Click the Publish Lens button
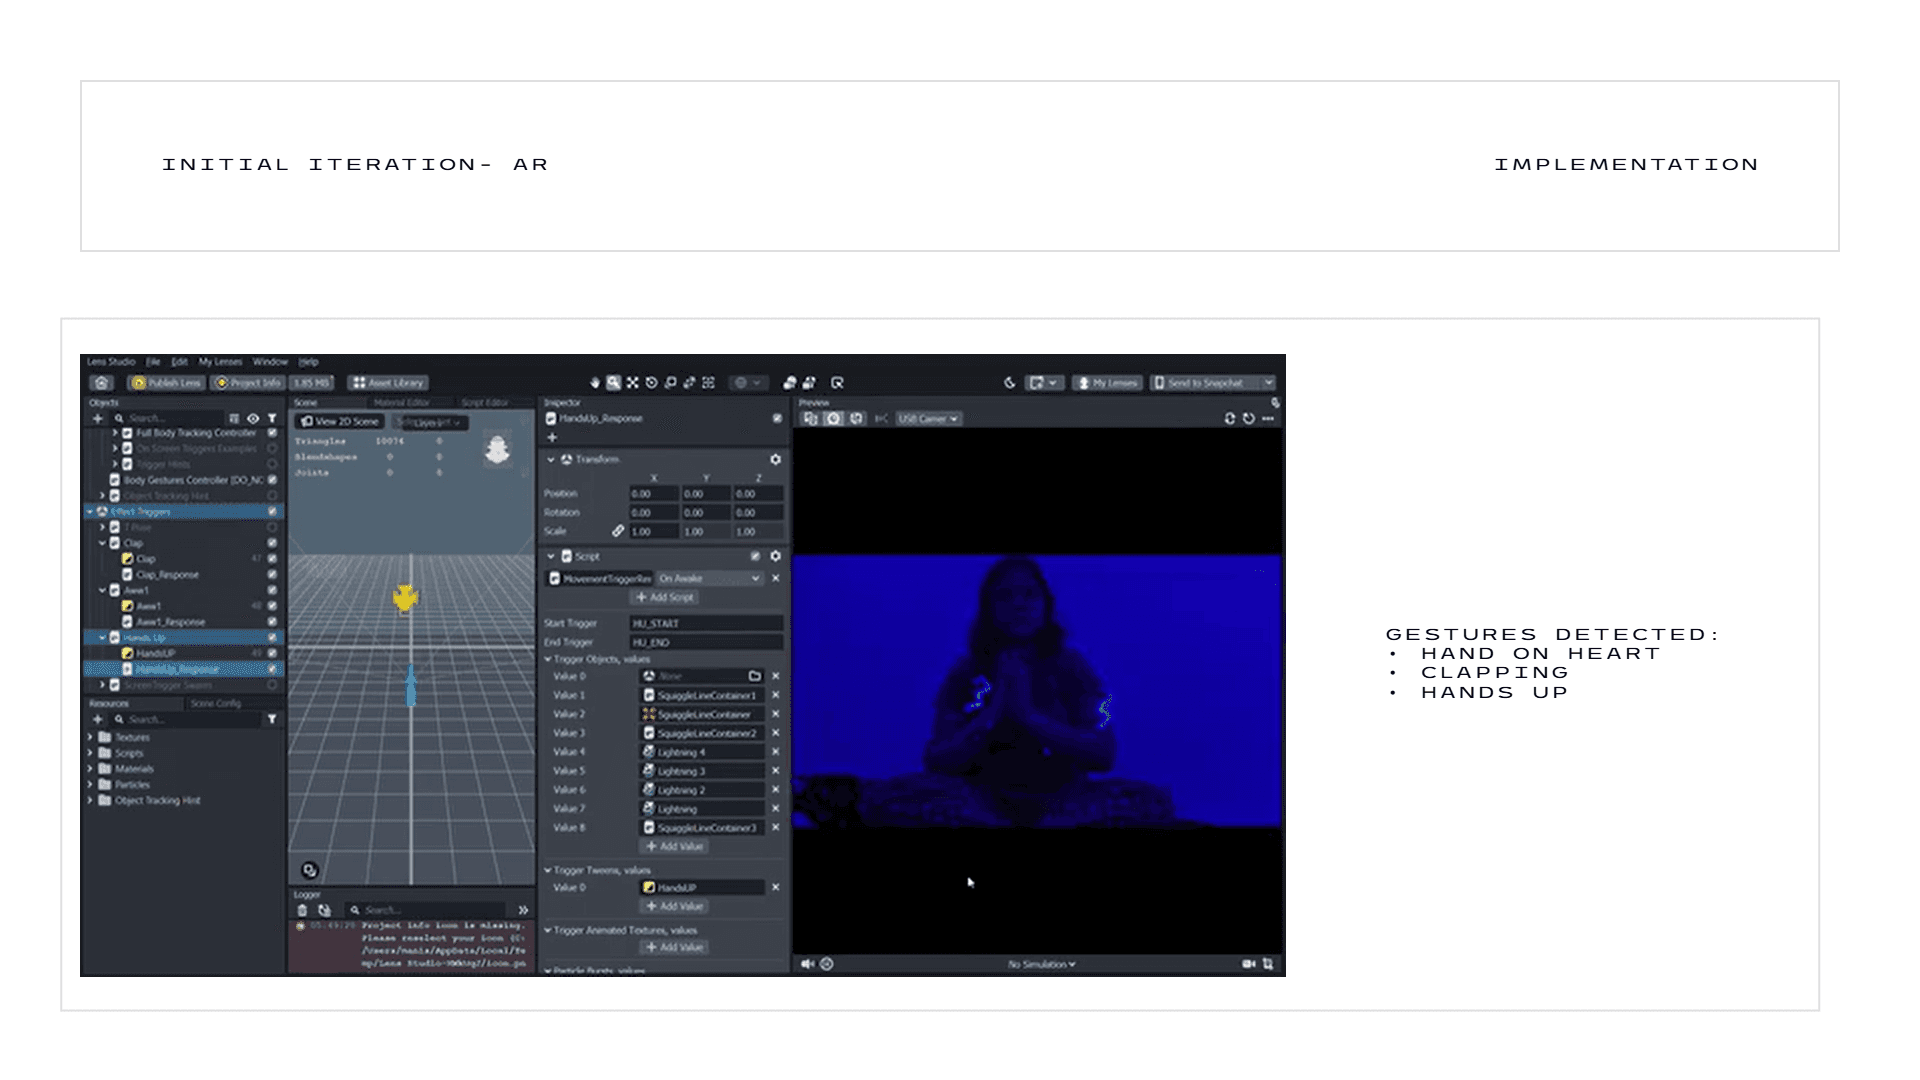This screenshot has width=1920, height=1080. (x=167, y=383)
